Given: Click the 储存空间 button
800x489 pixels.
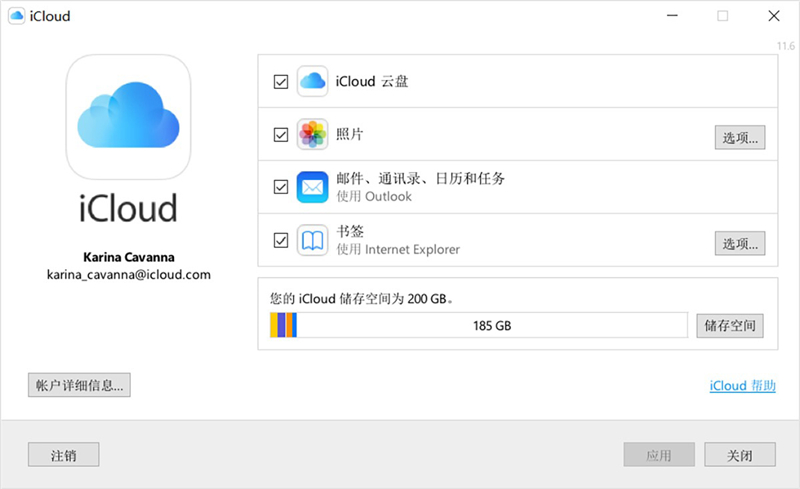Looking at the screenshot, I should (730, 325).
